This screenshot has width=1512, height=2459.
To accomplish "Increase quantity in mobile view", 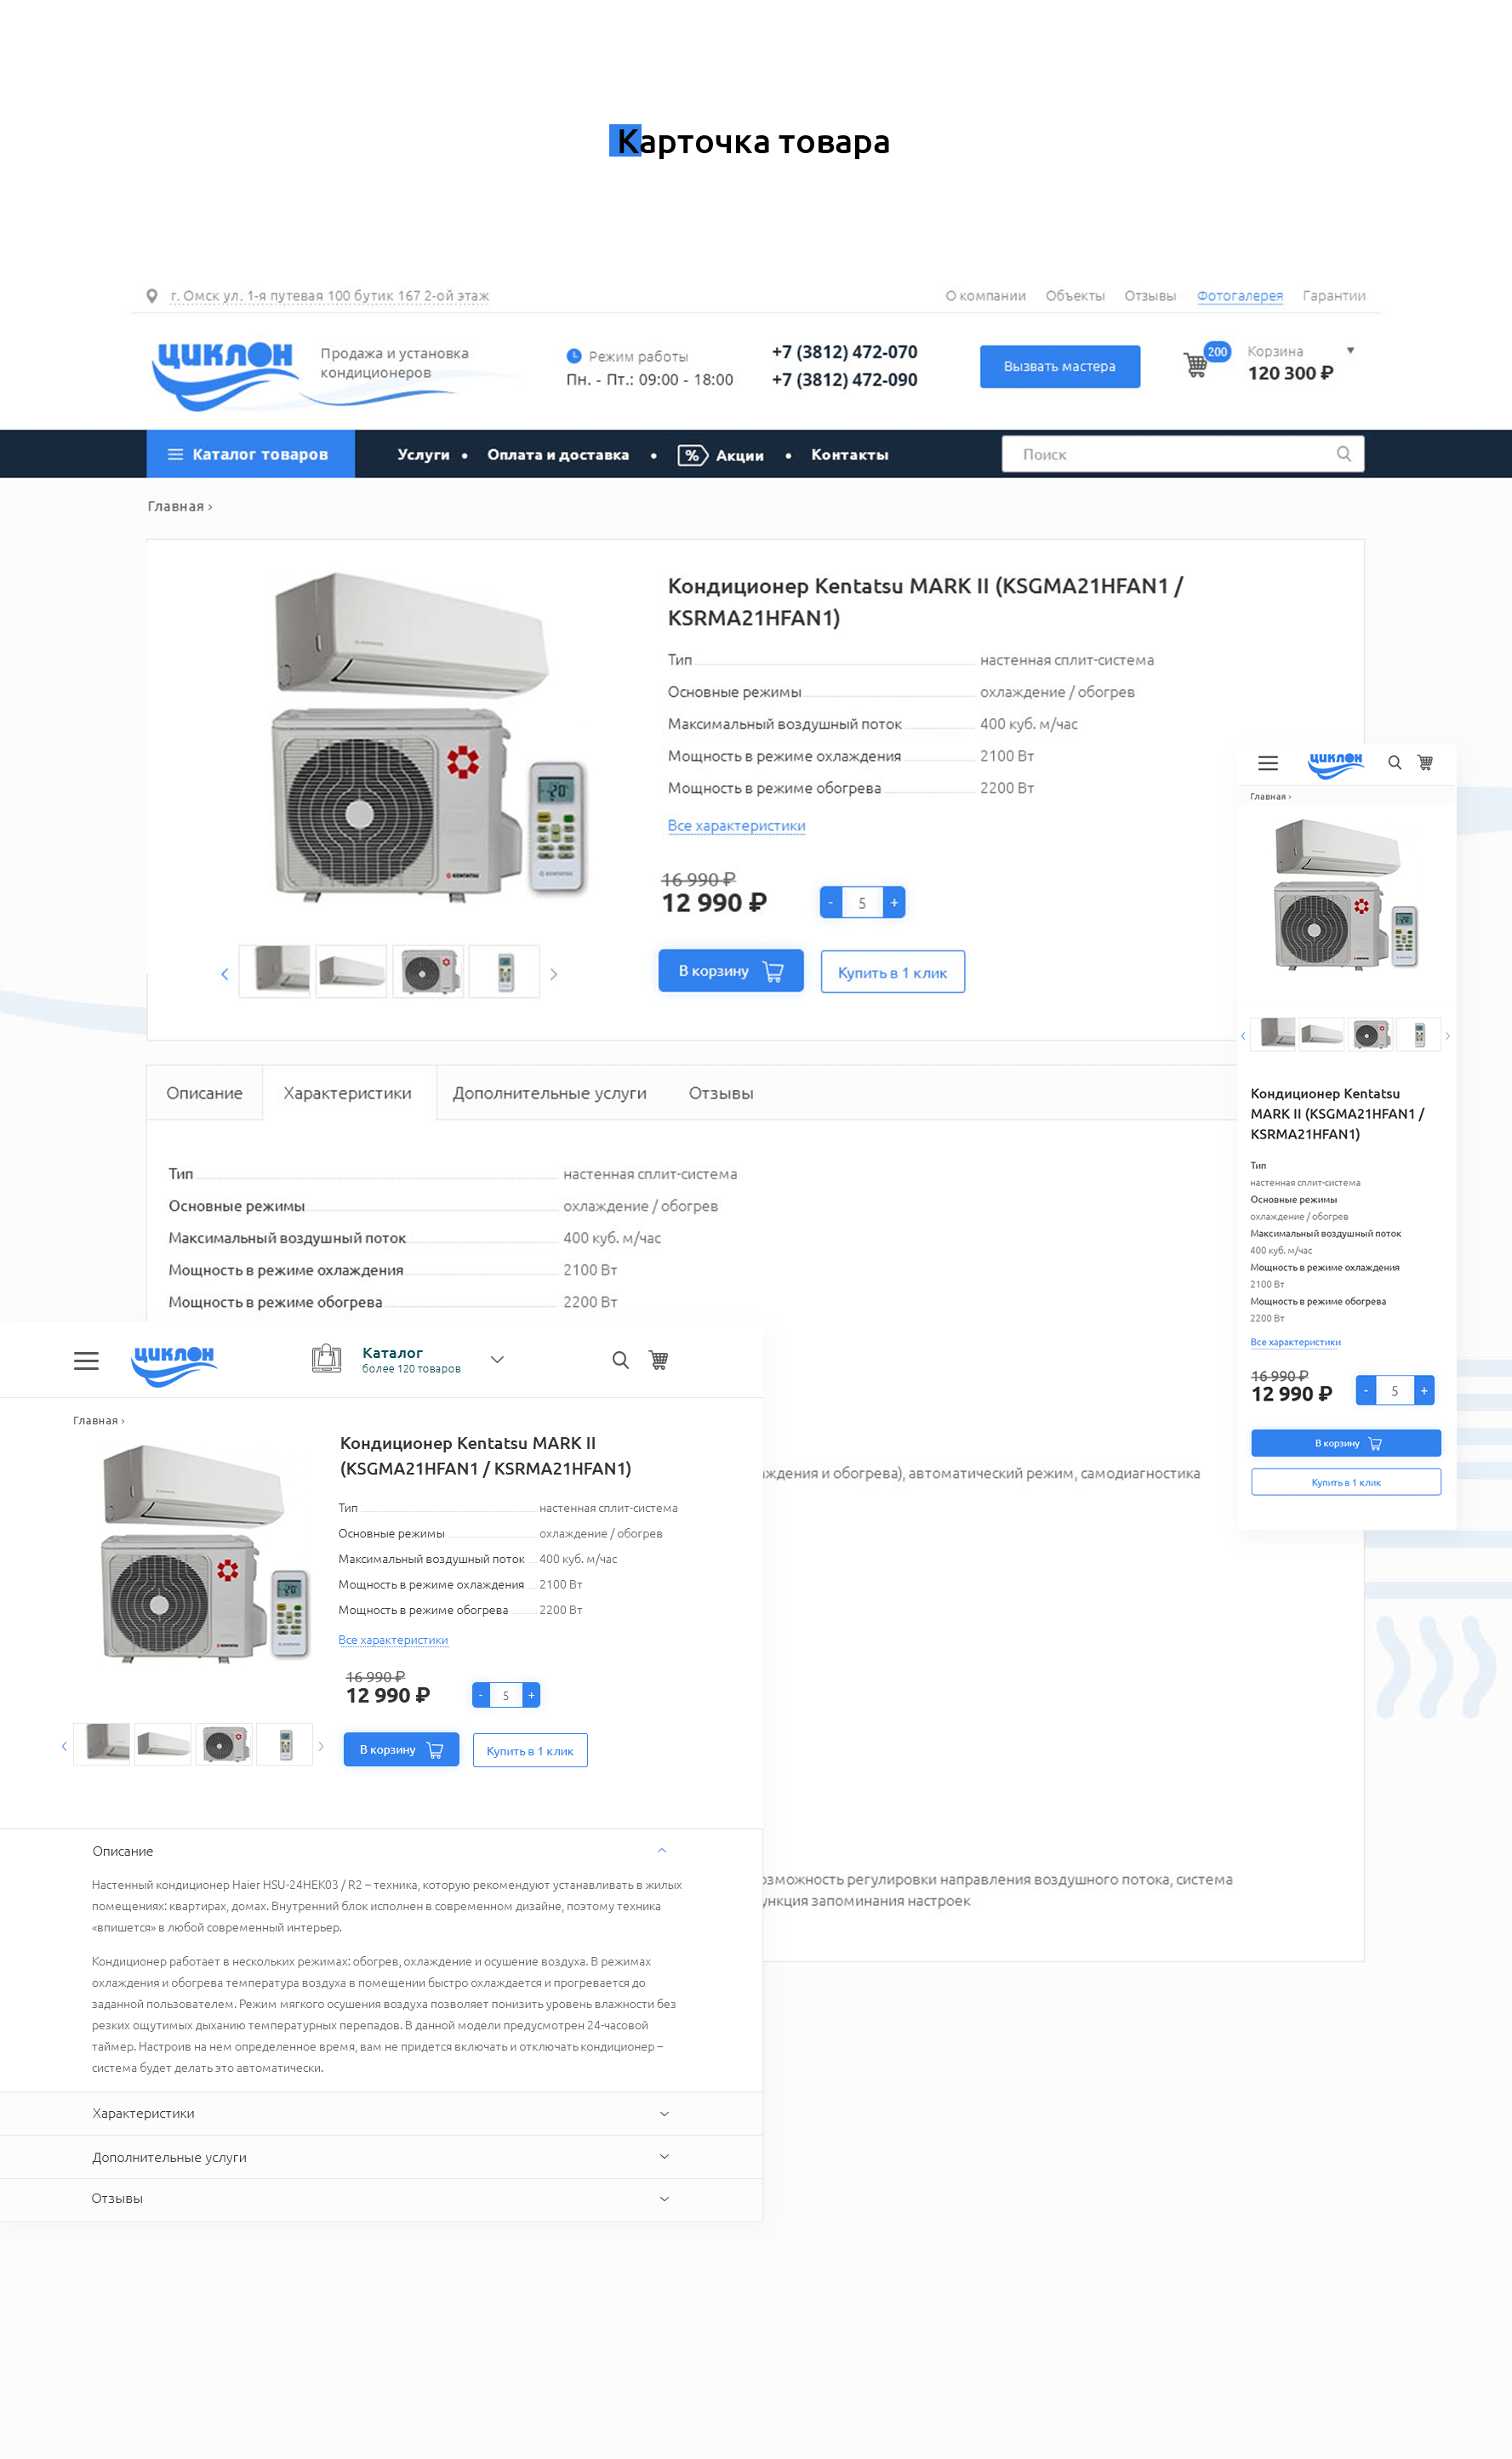I will pos(1424,1391).
